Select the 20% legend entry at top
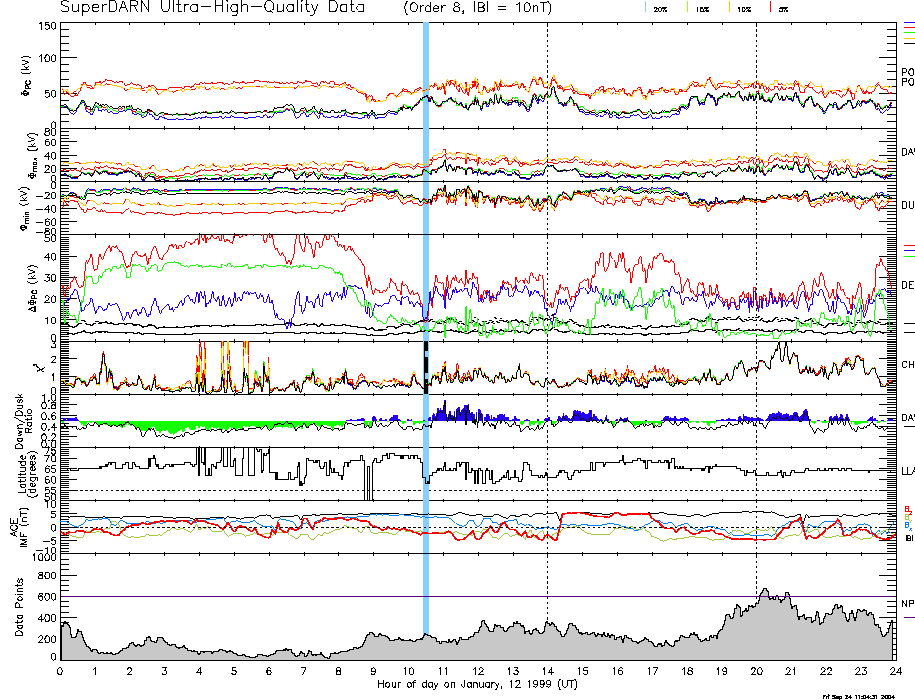 (x=660, y=8)
